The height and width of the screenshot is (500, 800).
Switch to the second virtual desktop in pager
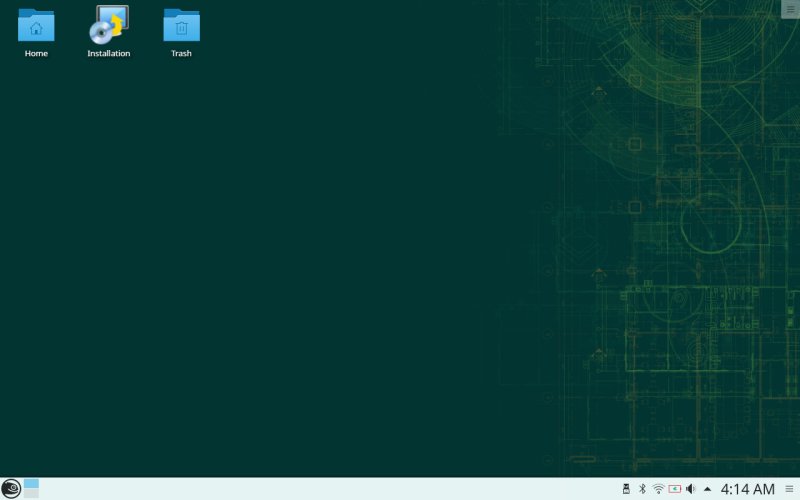point(31,493)
